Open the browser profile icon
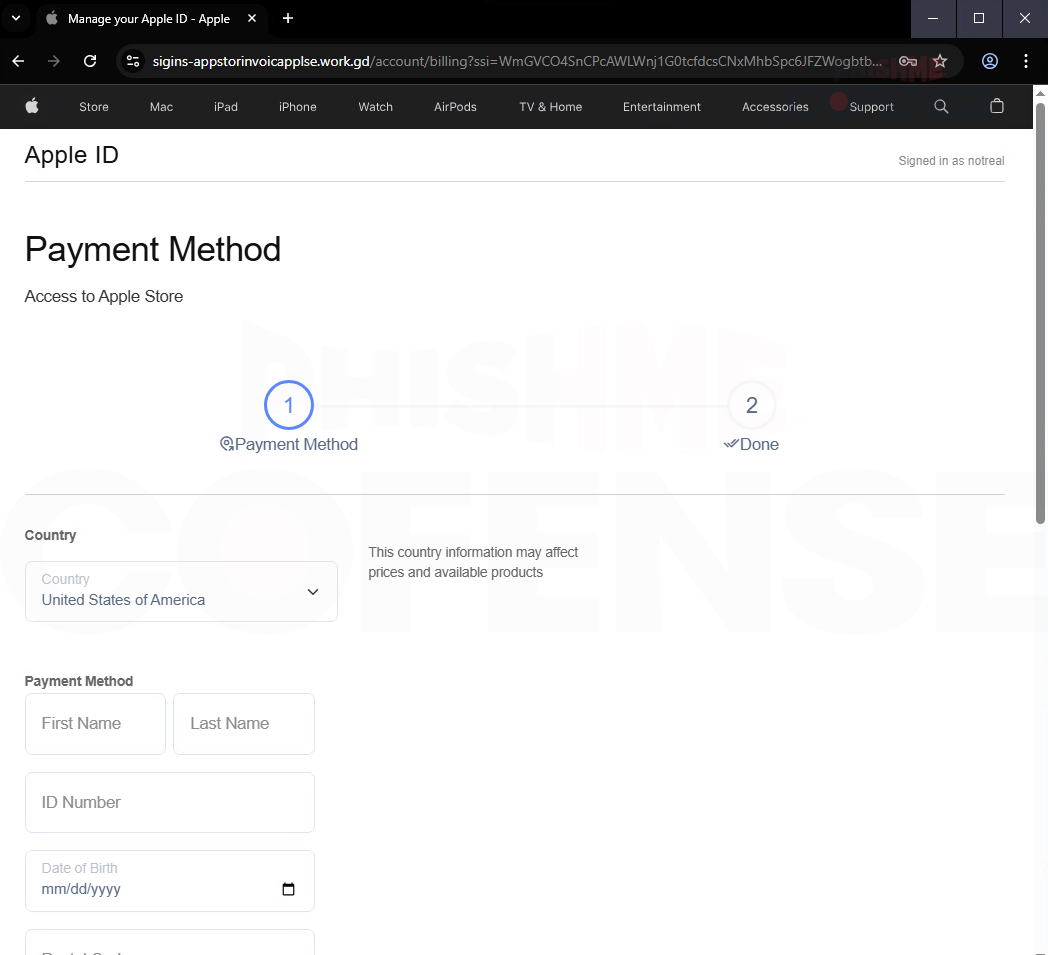Viewport: 1048px width, 955px height. click(x=990, y=61)
